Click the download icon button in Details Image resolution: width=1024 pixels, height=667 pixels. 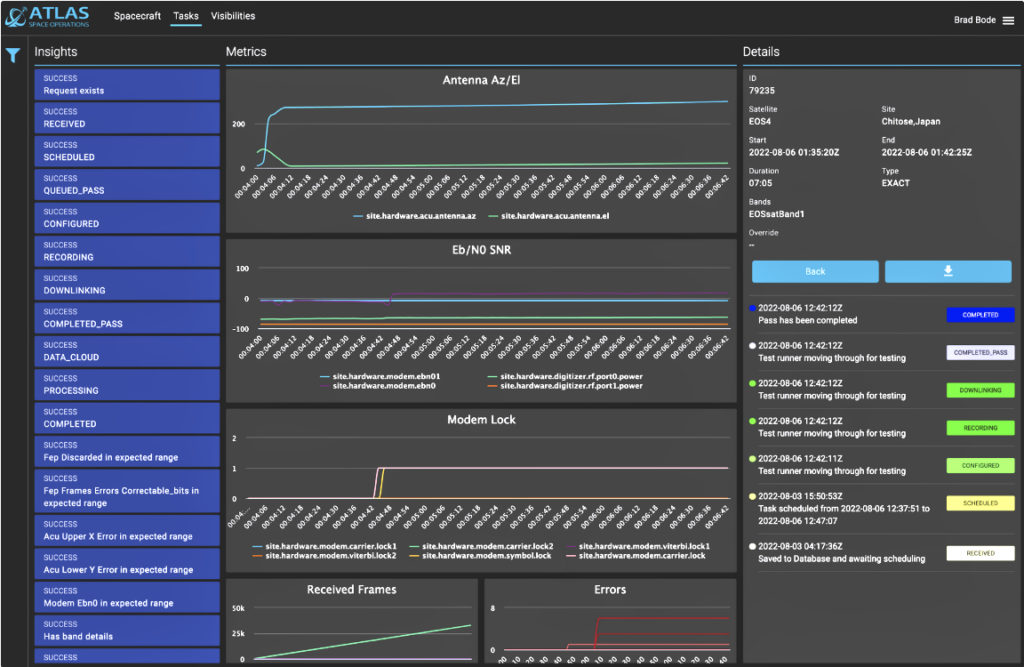click(947, 271)
